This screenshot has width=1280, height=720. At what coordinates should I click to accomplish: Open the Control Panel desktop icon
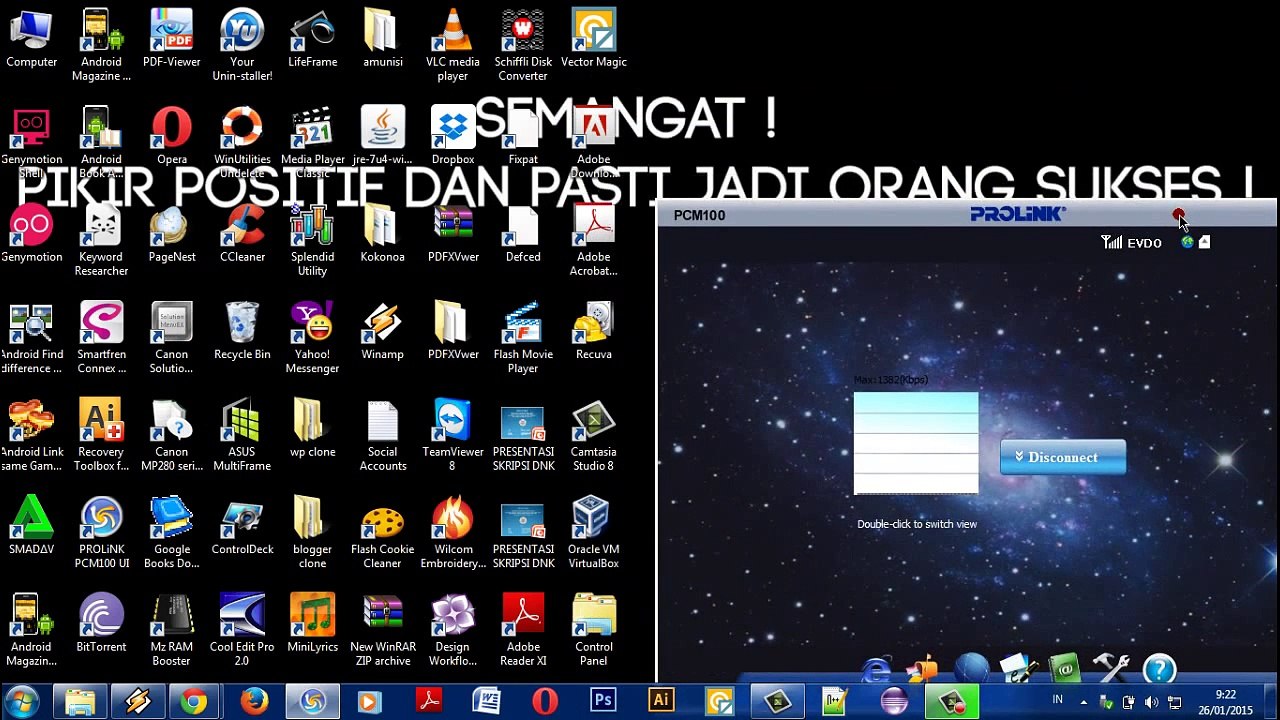coord(594,631)
